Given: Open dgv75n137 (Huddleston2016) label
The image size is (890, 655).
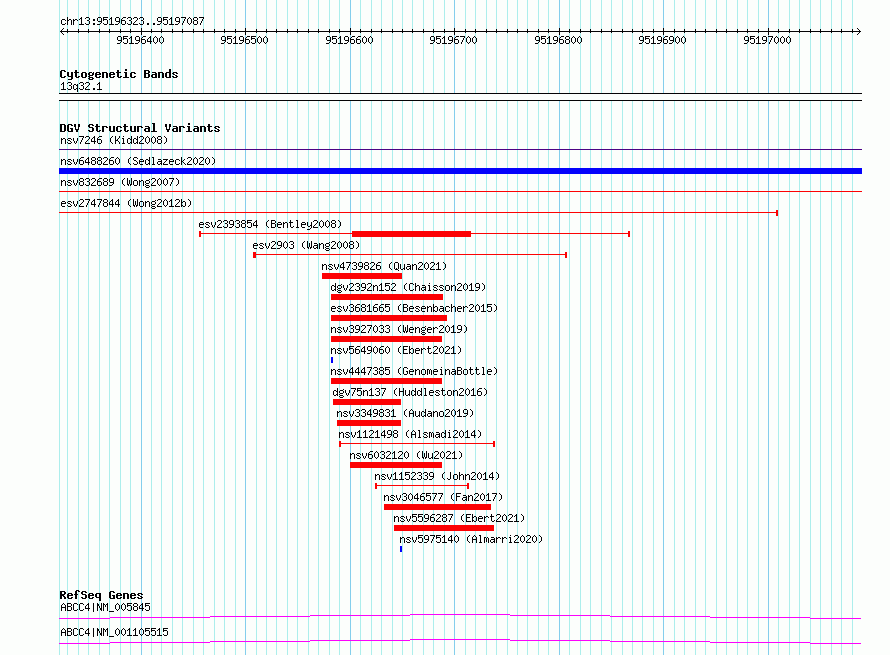Looking at the screenshot, I should coord(410,392).
